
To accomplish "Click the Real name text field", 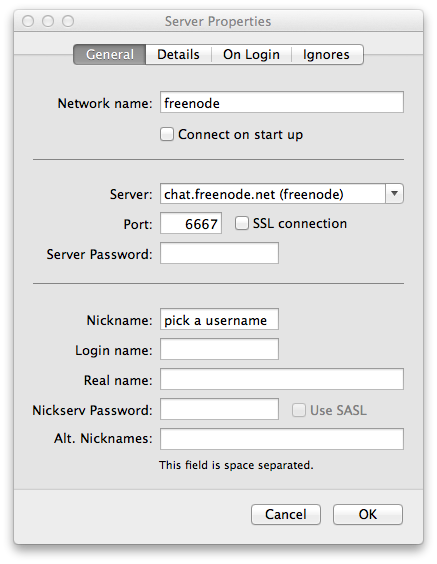I will pyautogui.click(x=282, y=379).
